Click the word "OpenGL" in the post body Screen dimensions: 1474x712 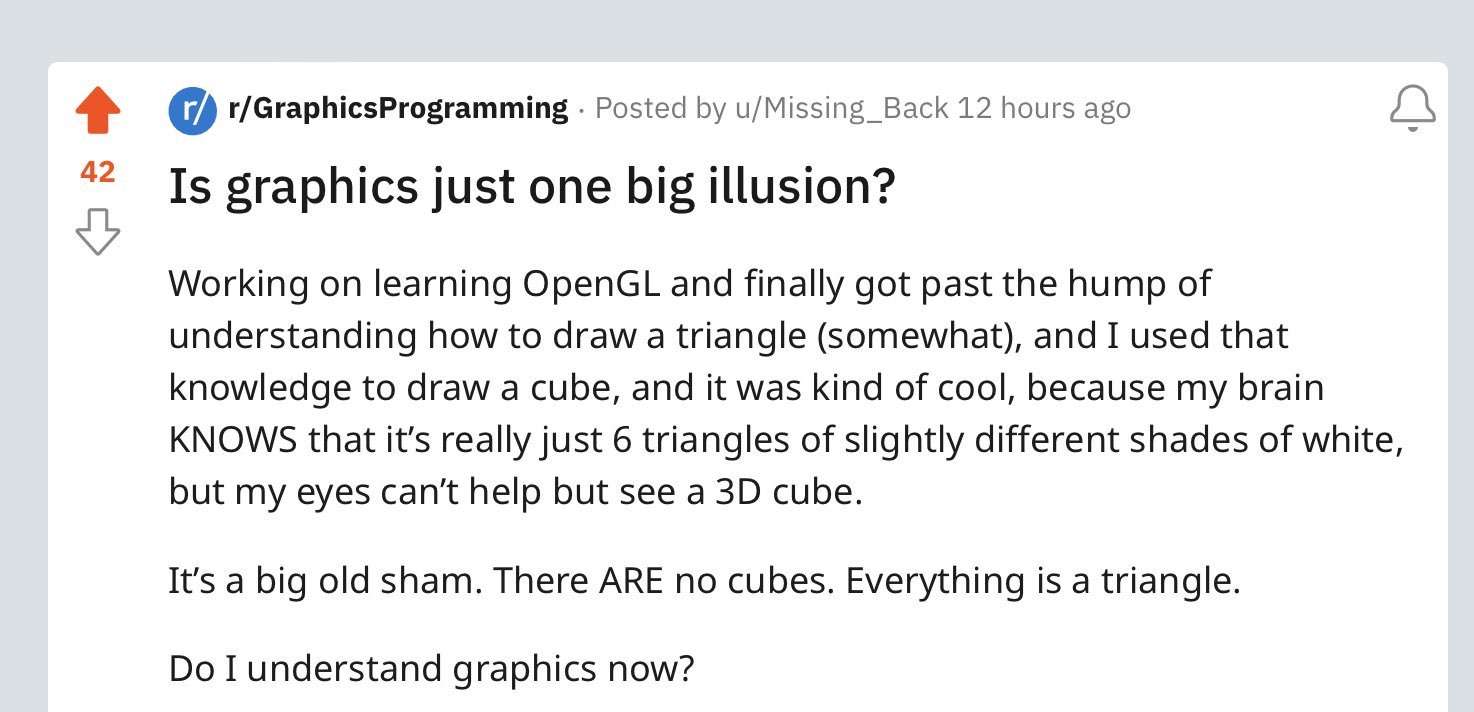click(591, 284)
